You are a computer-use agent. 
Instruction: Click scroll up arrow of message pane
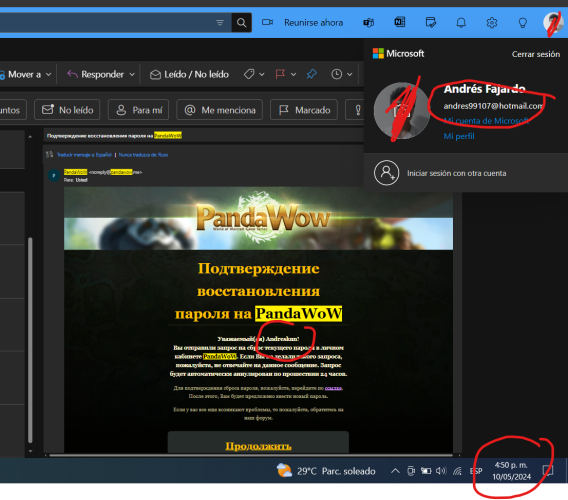[x=30, y=137]
